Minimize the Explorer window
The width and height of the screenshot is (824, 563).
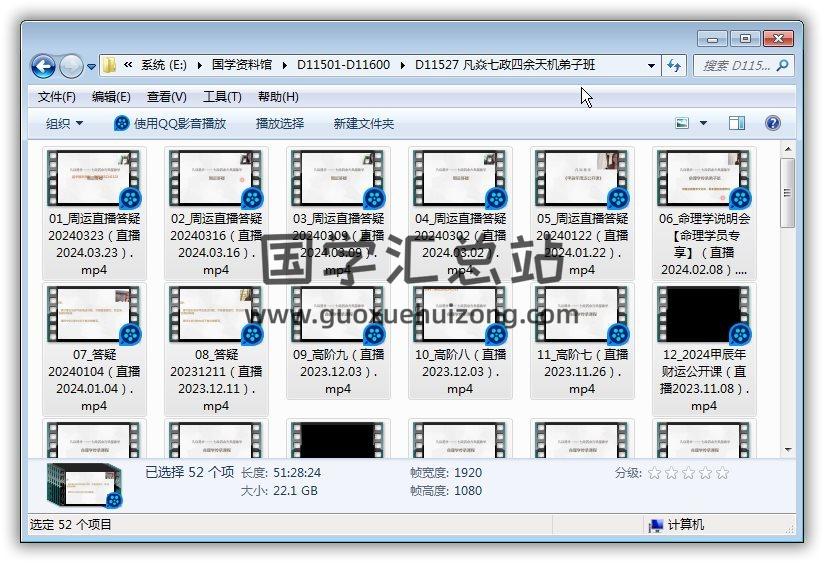tap(712, 39)
